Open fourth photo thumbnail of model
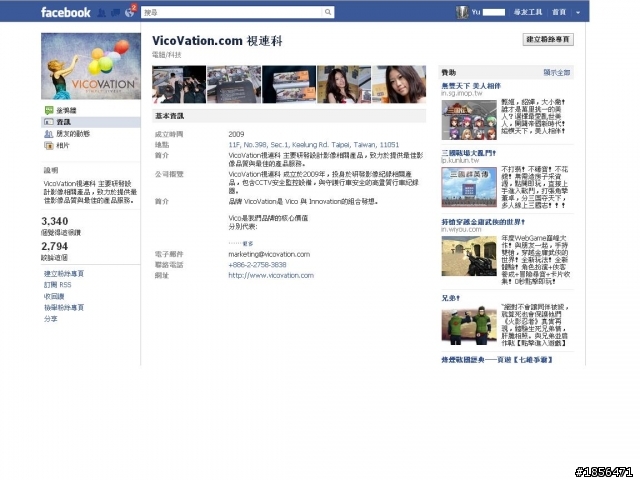The height and width of the screenshot is (480, 640). point(344,84)
